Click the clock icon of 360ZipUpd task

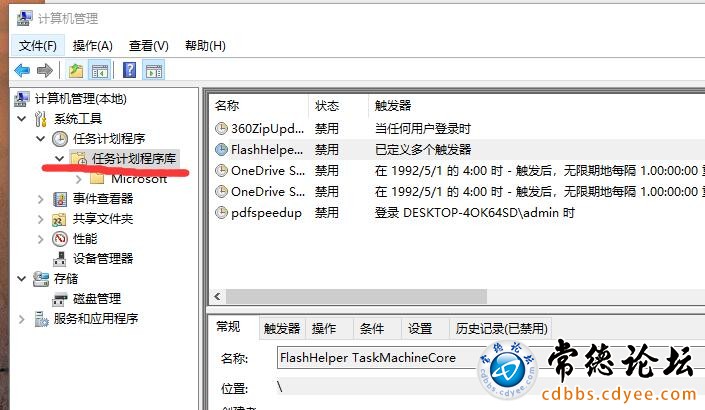[x=221, y=129]
